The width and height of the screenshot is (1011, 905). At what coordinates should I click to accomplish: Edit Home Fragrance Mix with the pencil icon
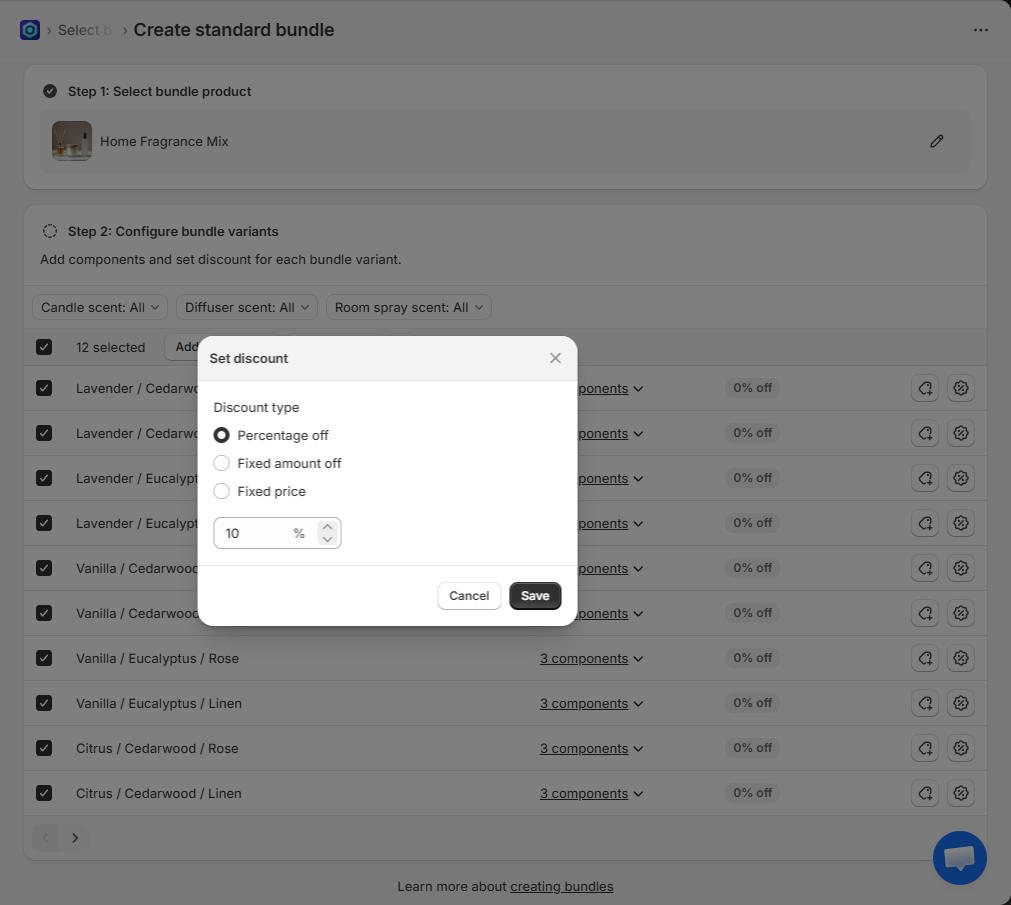936,141
